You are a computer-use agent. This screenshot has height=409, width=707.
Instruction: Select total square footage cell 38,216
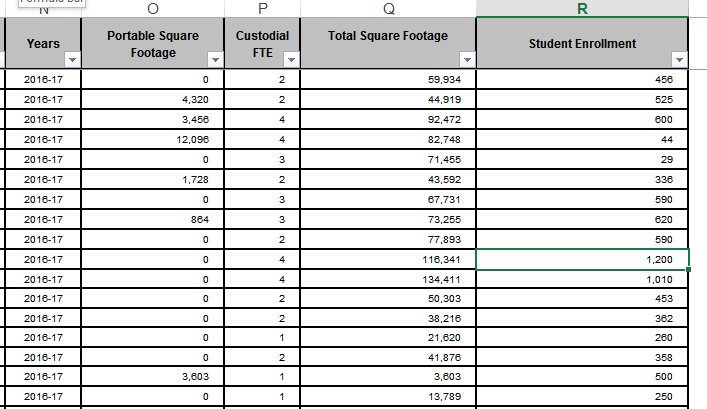pos(388,318)
